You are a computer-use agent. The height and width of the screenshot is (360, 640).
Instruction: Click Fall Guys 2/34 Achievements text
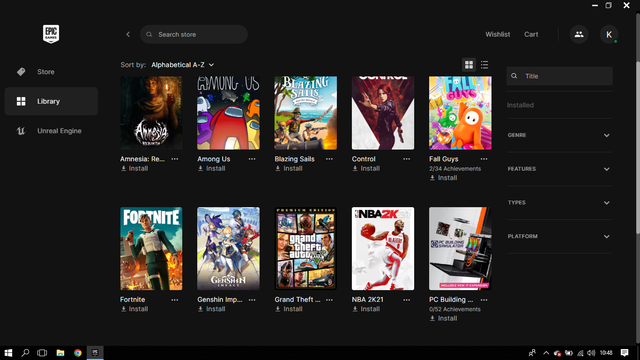455,169
